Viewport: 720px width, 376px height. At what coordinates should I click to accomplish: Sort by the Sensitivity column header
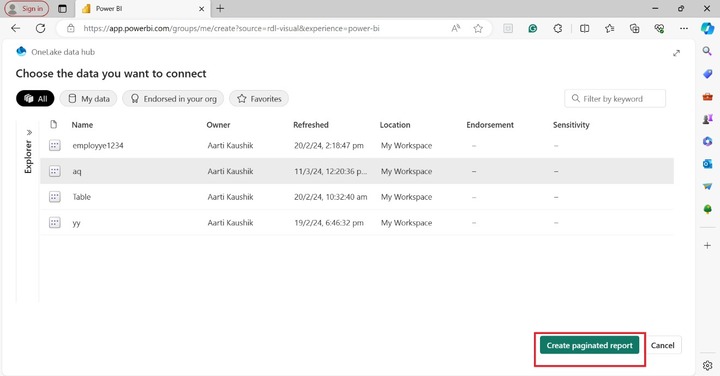coord(571,125)
